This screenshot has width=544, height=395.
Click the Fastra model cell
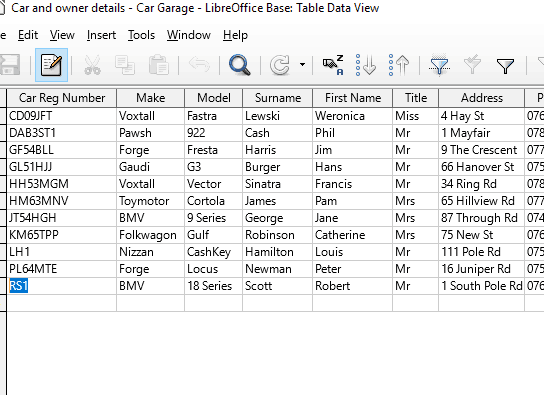(214, 116)
